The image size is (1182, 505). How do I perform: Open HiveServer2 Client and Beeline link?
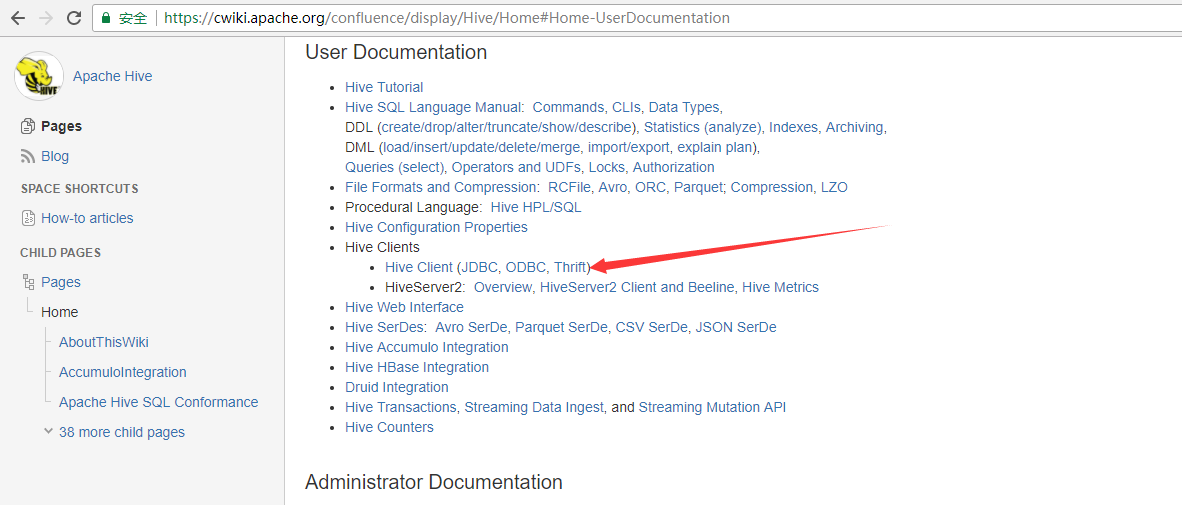tap(638, 287)
